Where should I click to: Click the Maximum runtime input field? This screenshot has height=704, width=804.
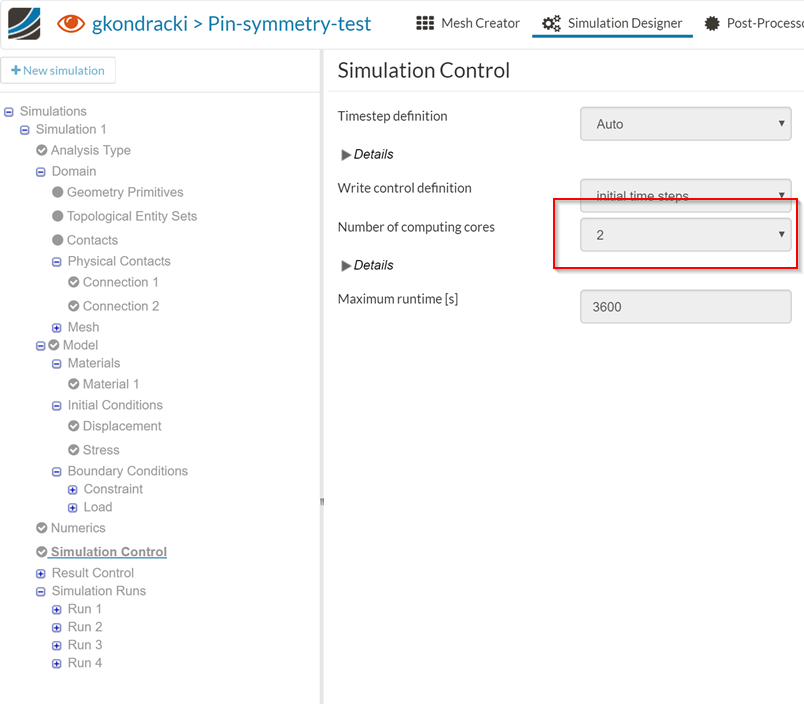click(x=685, y=307)
